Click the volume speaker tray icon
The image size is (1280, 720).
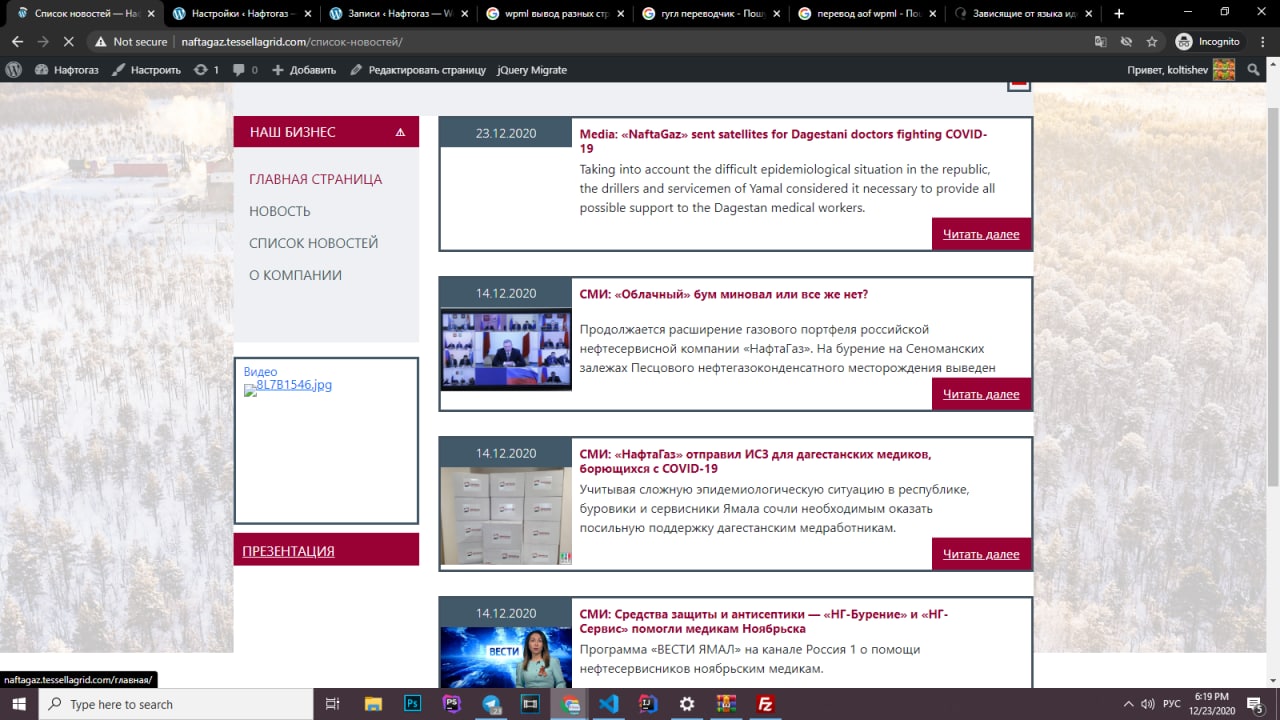tap(1148, 704)
